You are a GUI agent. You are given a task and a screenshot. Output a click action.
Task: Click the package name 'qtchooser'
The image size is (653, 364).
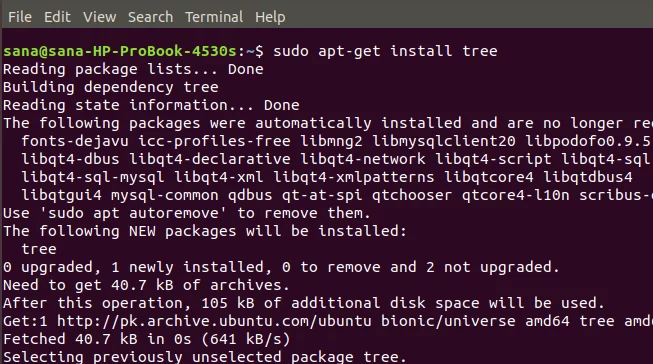(412, 195)
